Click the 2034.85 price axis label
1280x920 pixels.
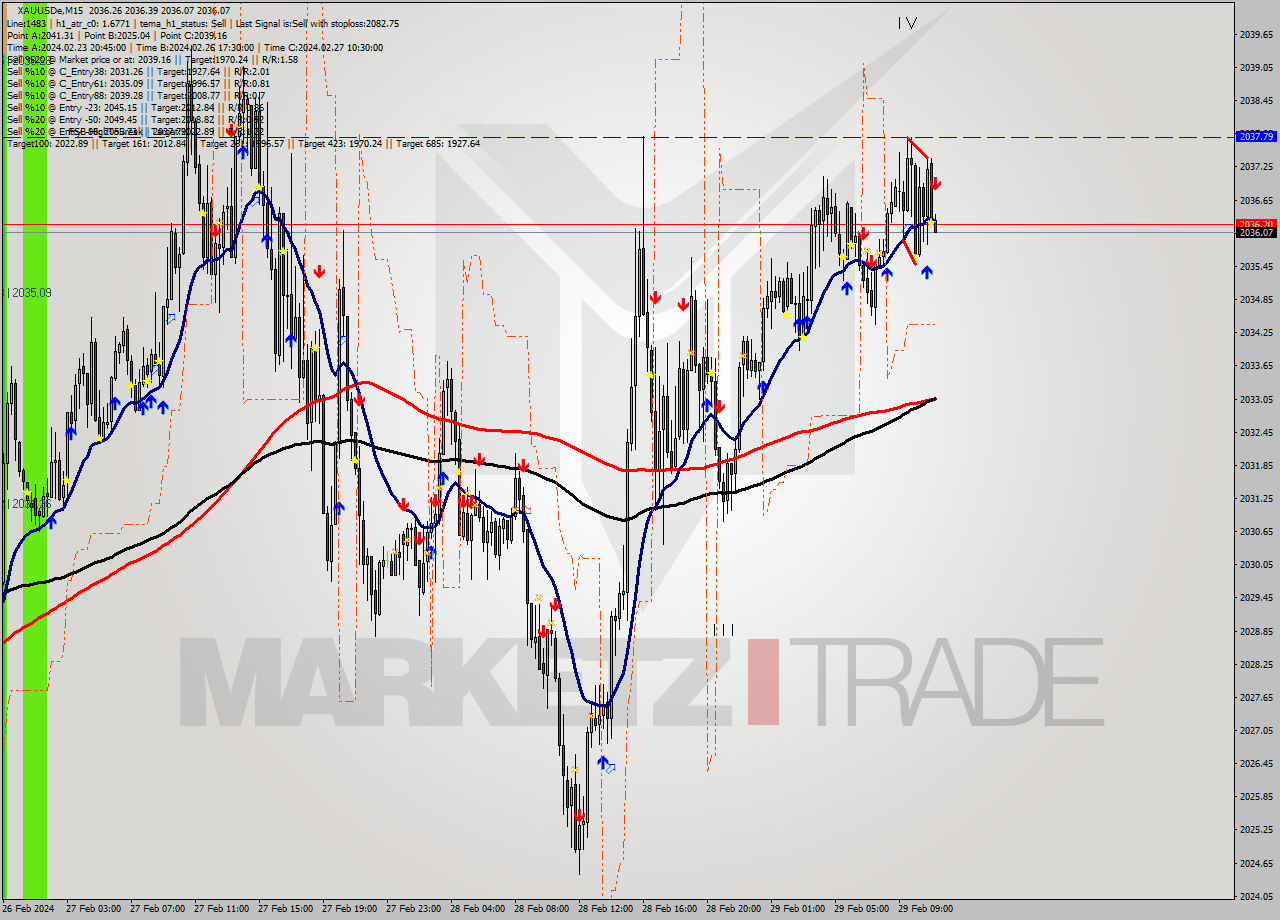1256,299
